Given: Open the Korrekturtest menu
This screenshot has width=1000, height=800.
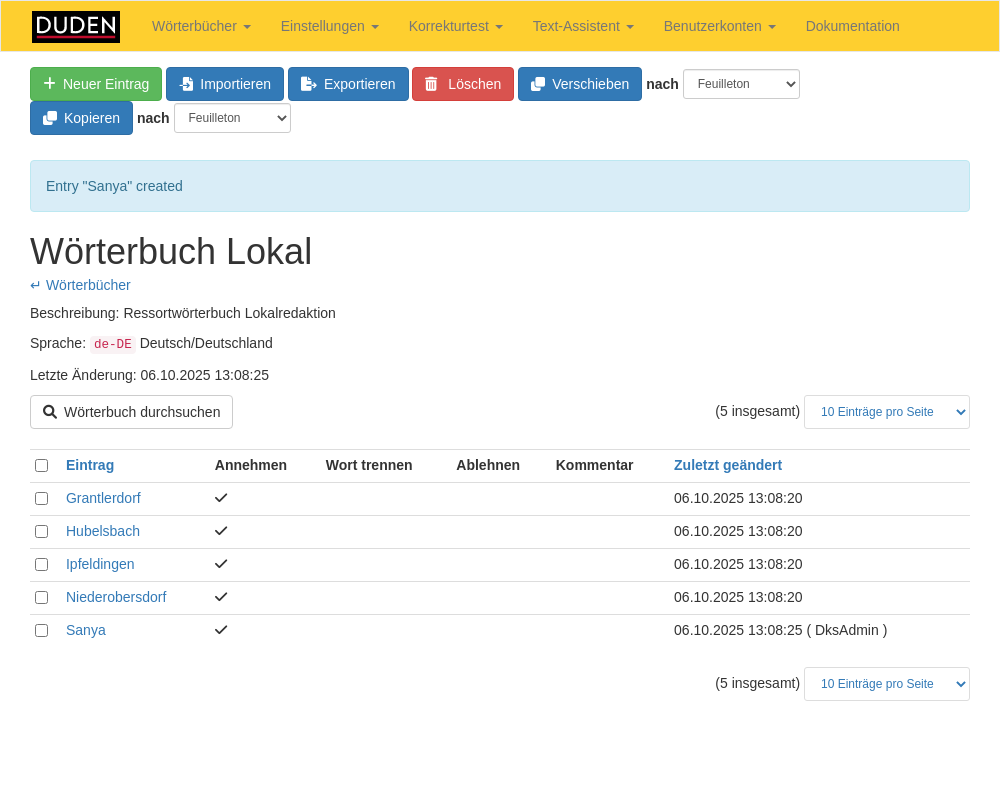Looking at the screenshot, I should (455, 26).
